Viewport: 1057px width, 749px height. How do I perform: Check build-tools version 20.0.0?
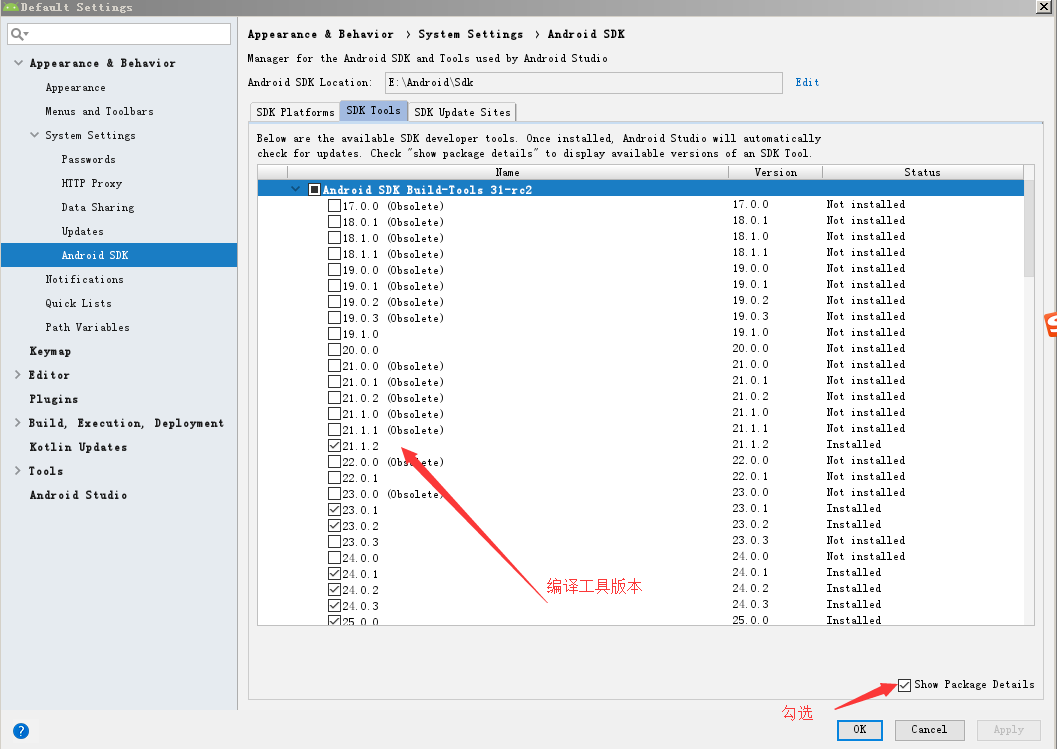coord(334,349)
